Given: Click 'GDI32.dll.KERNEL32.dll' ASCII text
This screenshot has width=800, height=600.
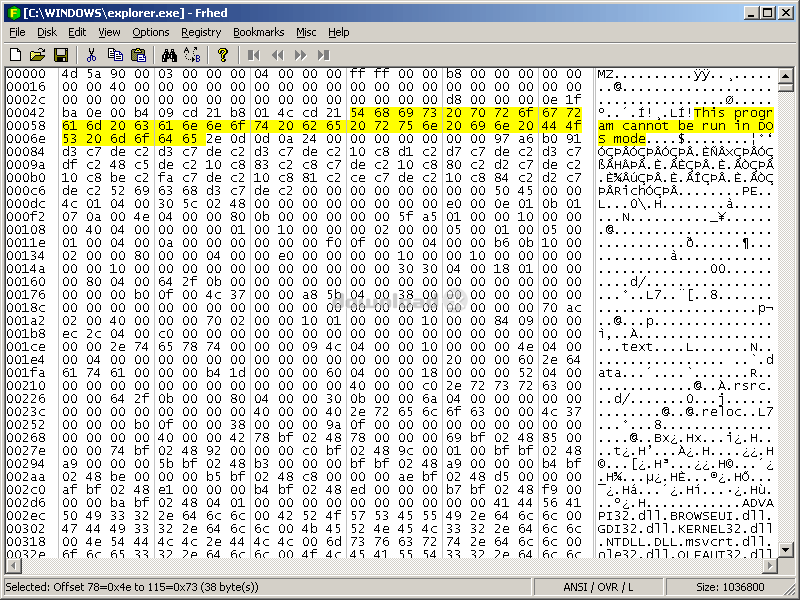Looking at the screenshot, I should click(686, 529).
